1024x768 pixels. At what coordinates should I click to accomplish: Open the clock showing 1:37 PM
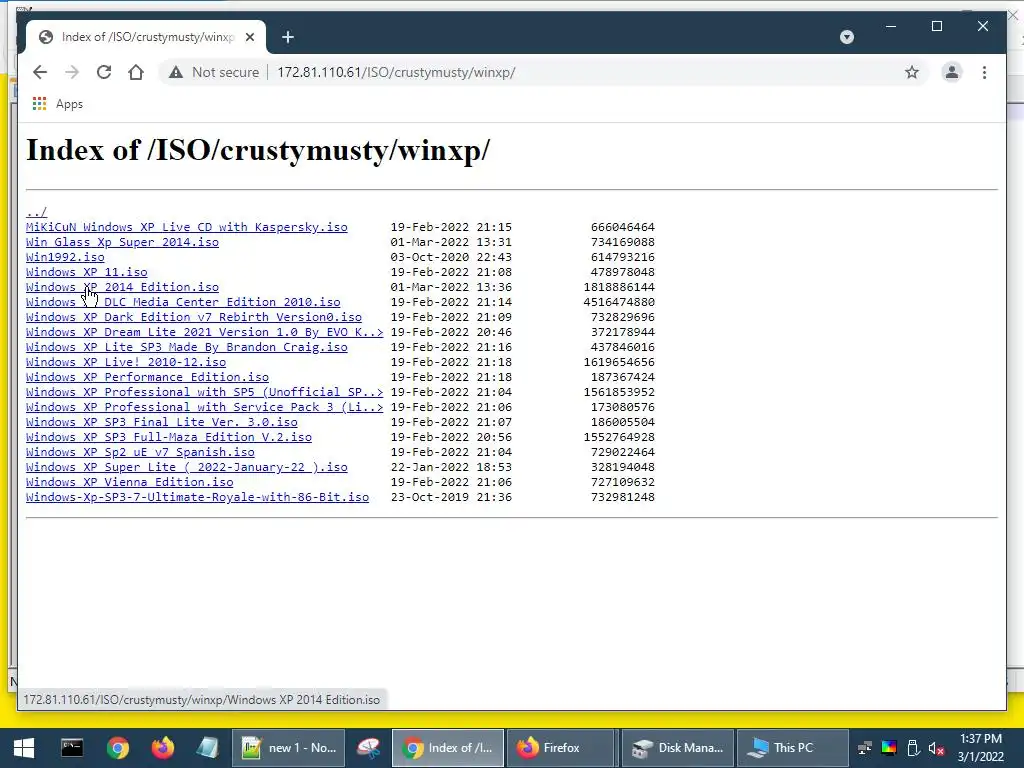coord(980,748)
